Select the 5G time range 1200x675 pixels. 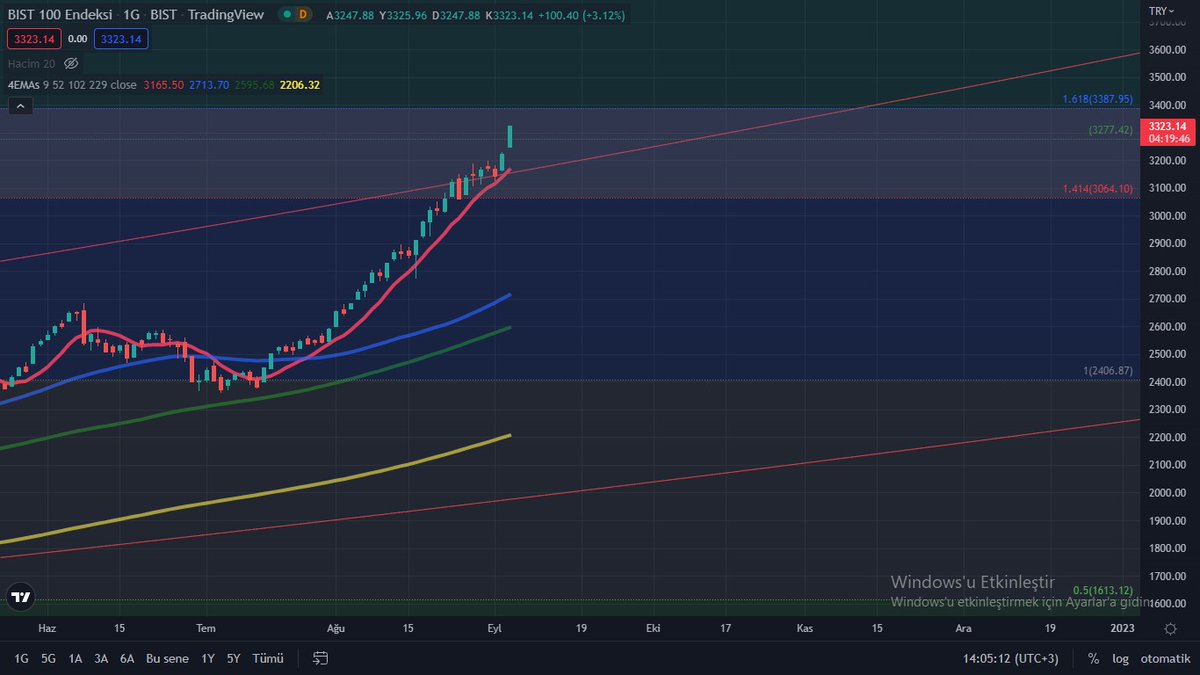tap(48, 658)
